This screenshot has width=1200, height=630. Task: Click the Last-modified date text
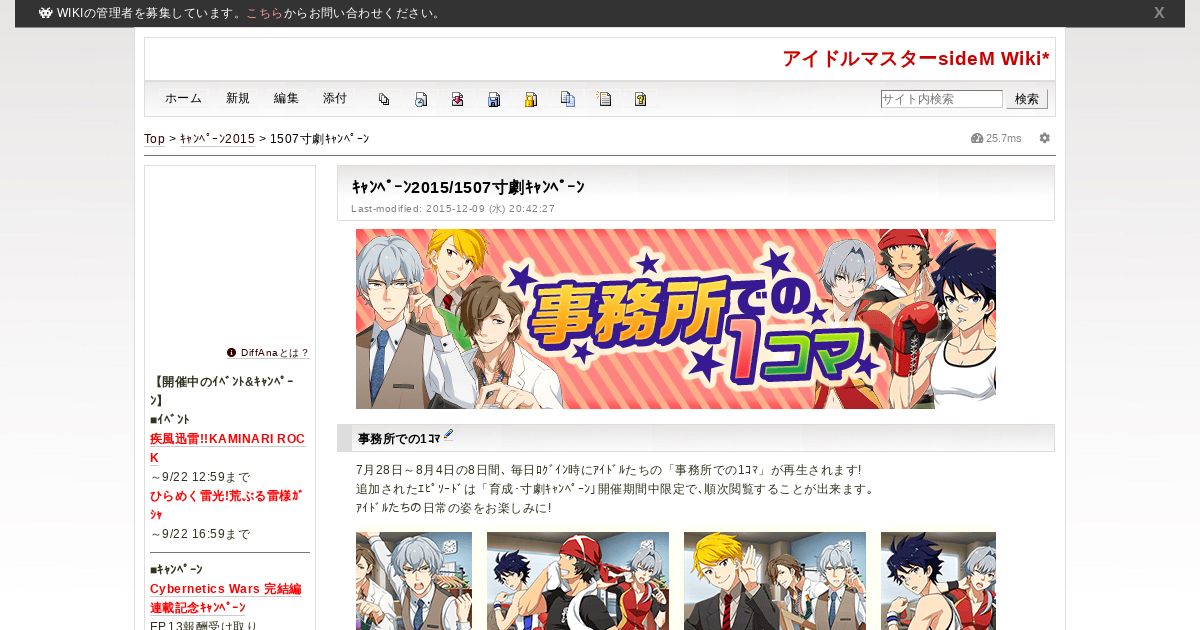point(453,209)
